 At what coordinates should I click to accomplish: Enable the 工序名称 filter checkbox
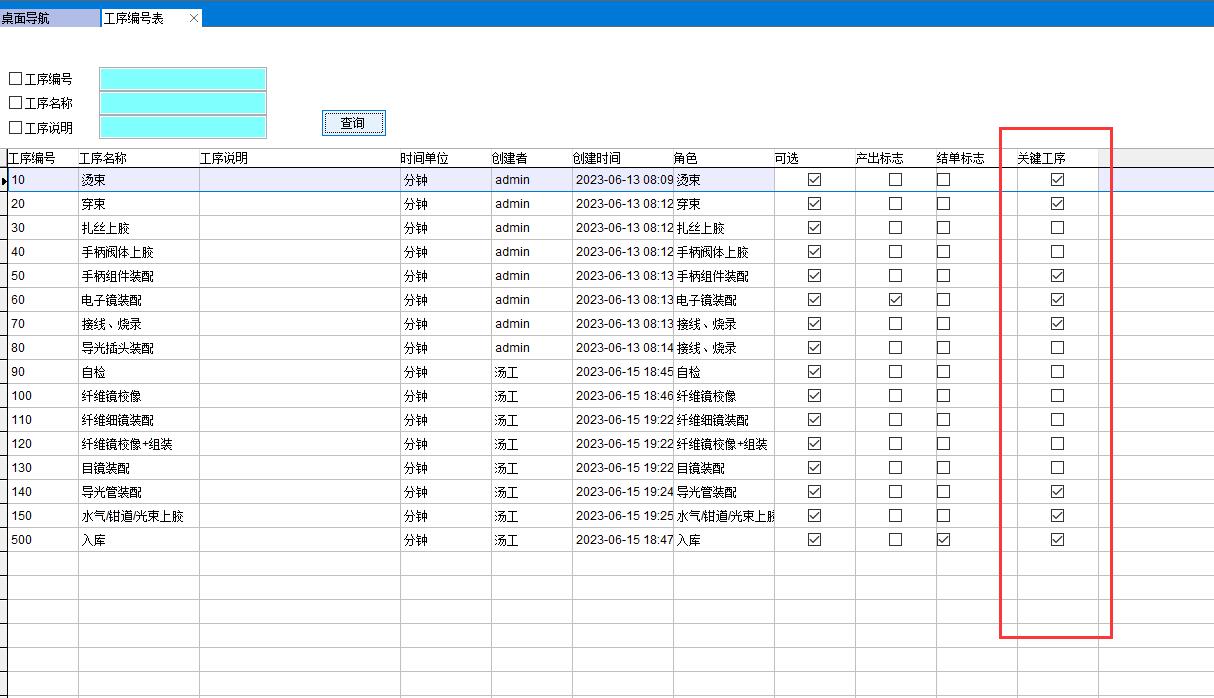click(x=15, y=103)
